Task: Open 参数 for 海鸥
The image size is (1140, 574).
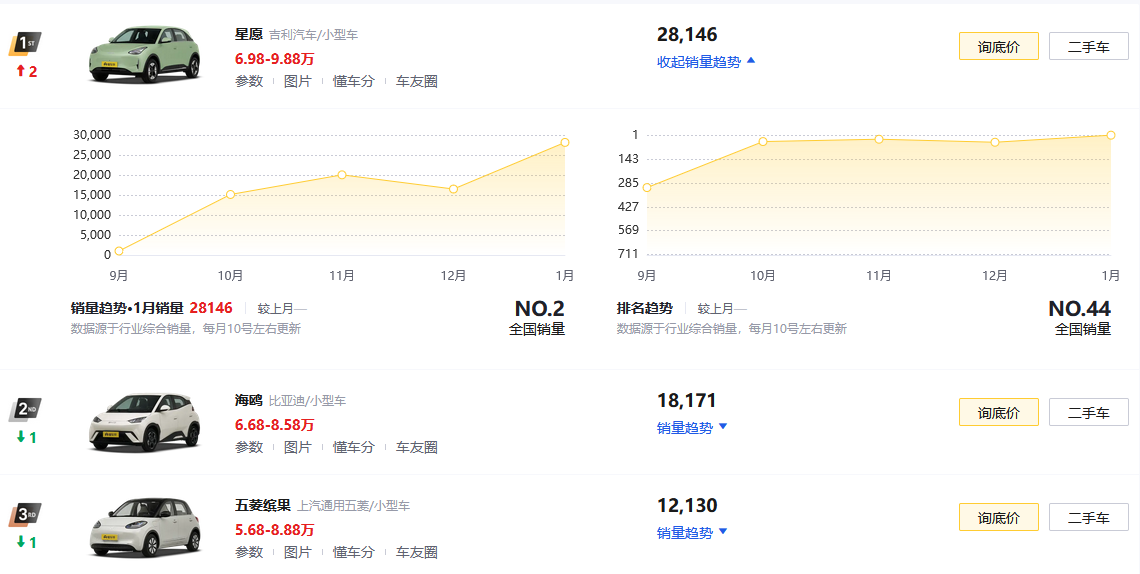Action: tap(249, 448)
